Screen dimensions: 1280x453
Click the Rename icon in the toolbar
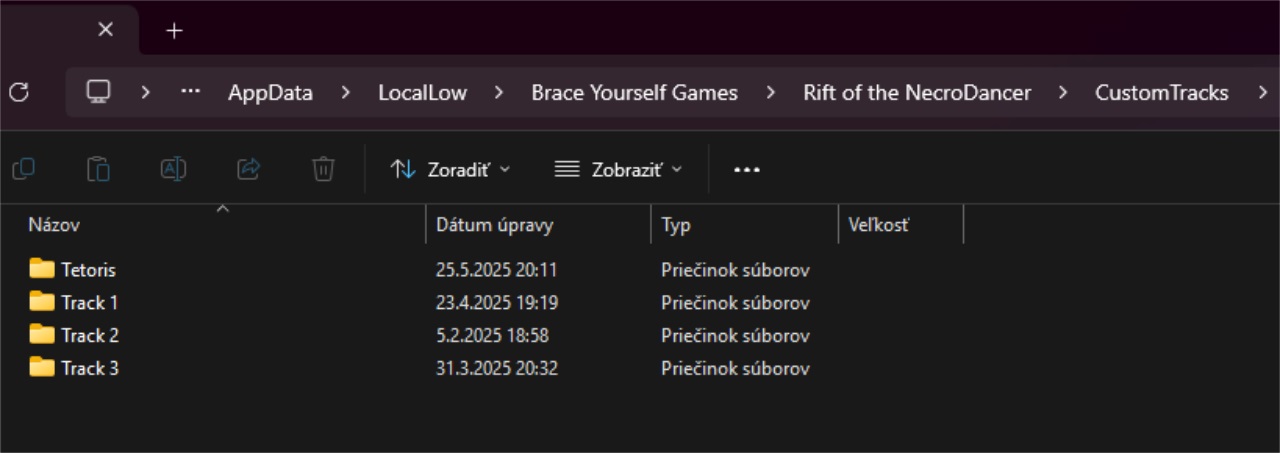click(173, 169)
